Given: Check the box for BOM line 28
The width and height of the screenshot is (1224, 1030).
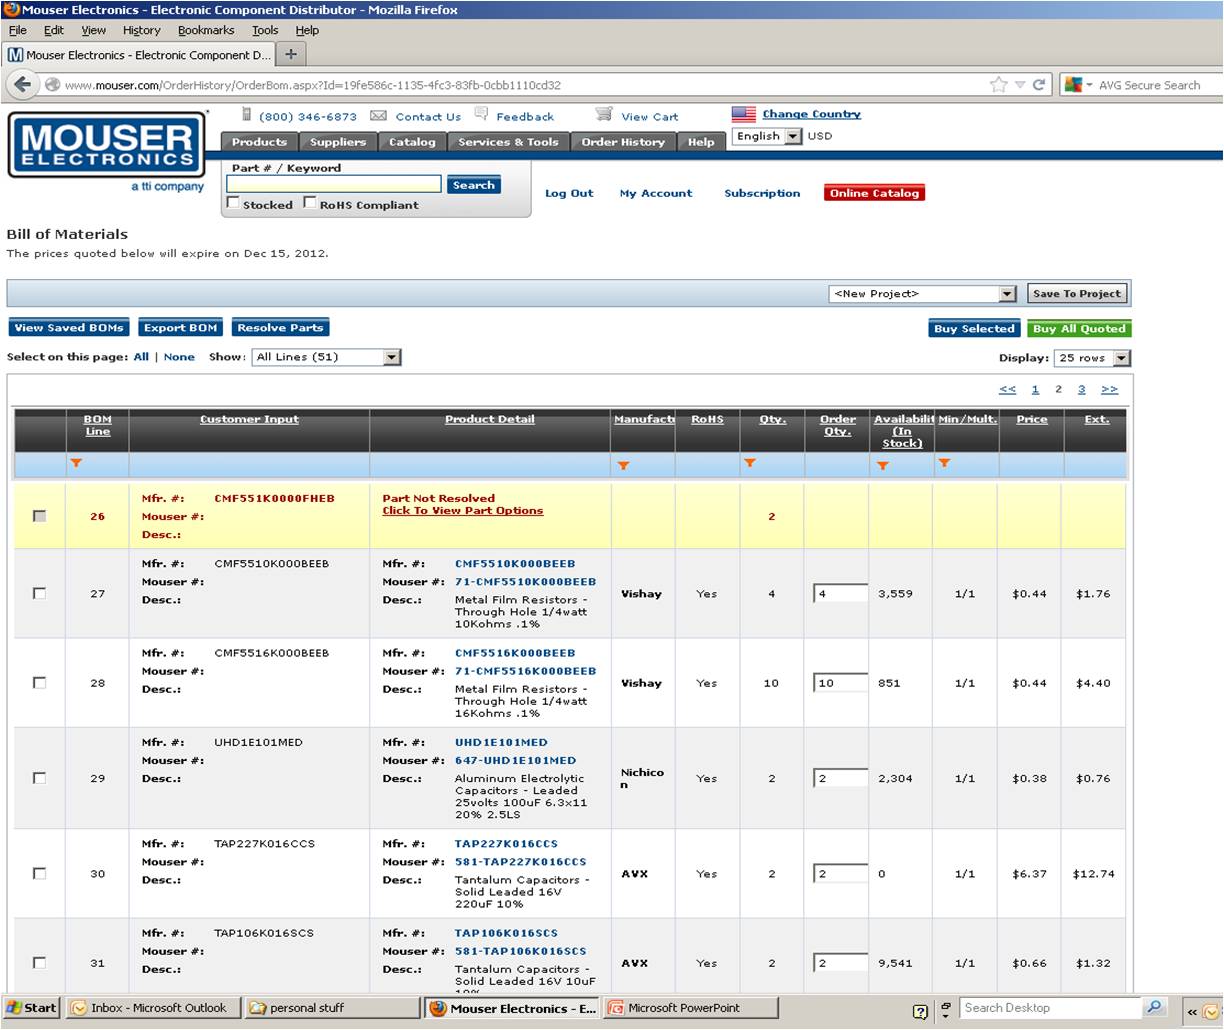Looking at the screenshot, I should pos(39,682).
